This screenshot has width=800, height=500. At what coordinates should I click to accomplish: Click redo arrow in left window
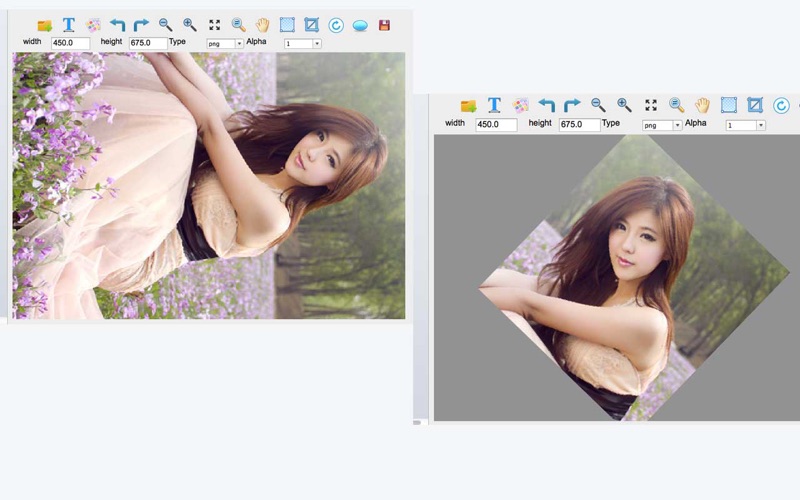point(141,24)
